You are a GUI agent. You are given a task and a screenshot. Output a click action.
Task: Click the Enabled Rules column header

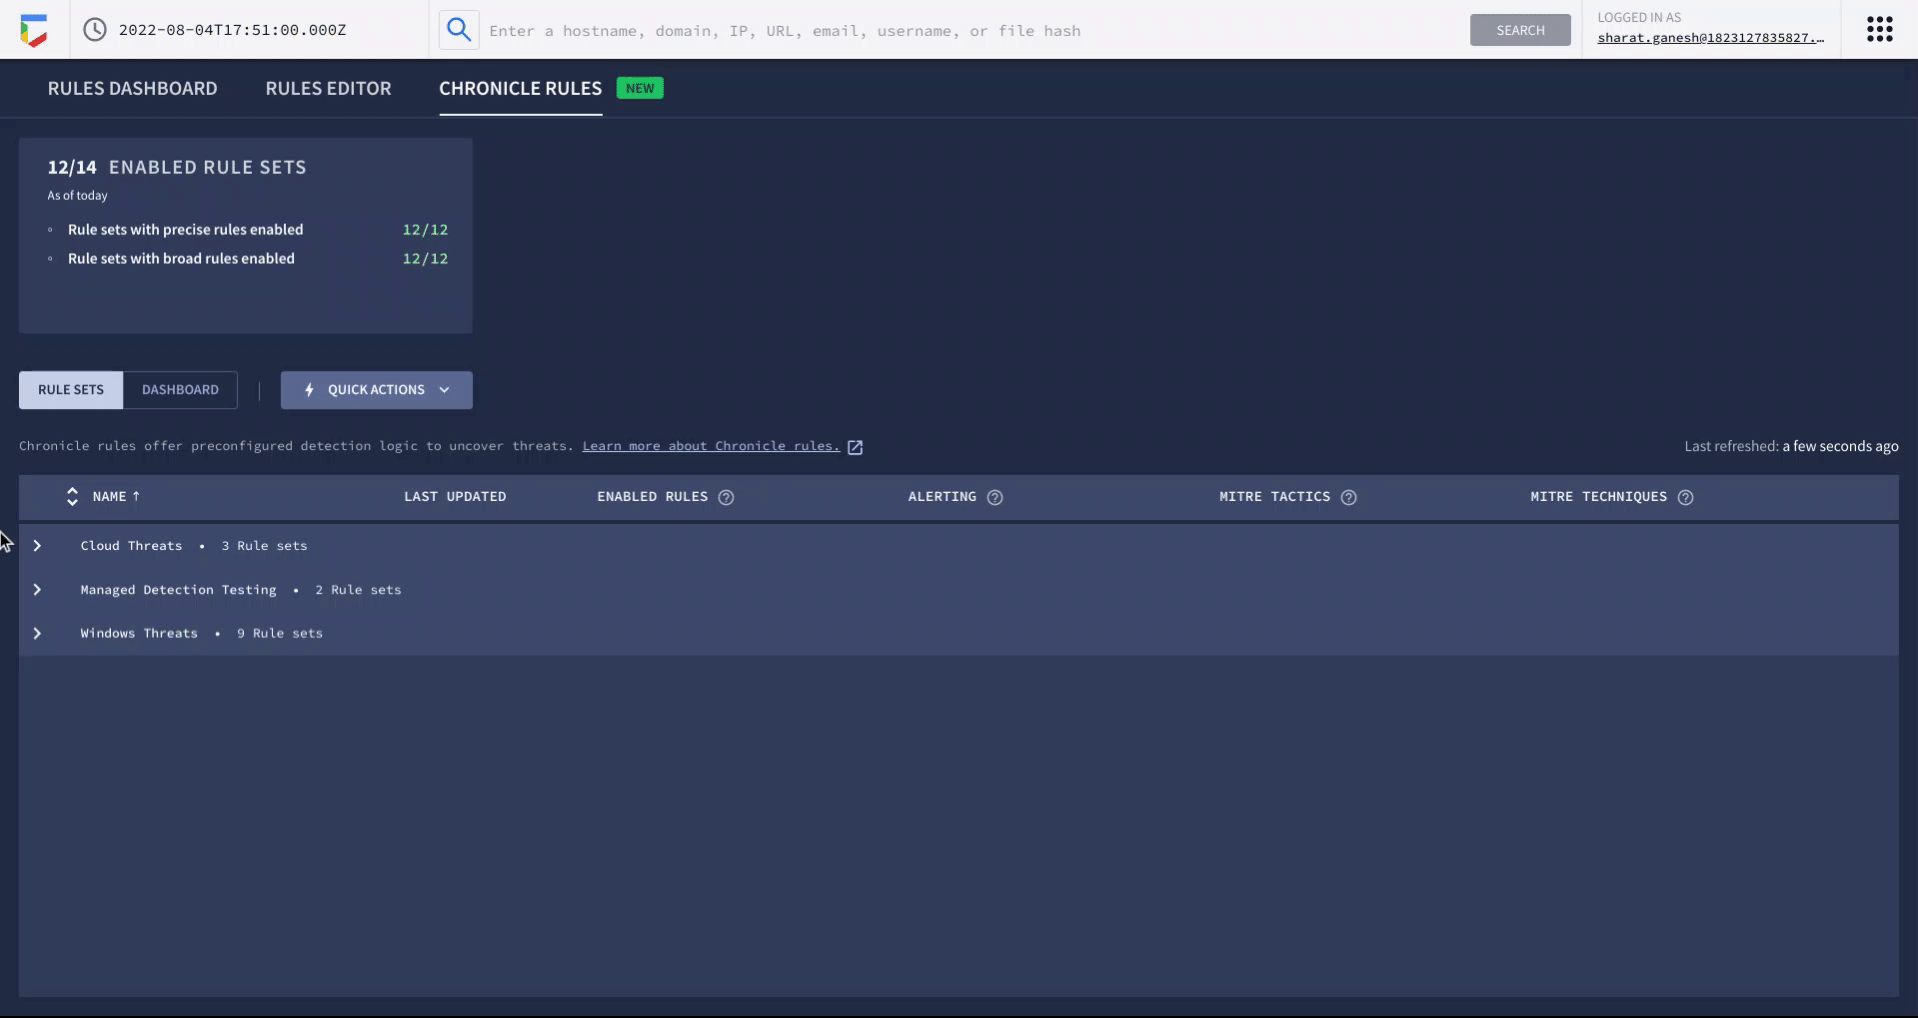point(652,496)
